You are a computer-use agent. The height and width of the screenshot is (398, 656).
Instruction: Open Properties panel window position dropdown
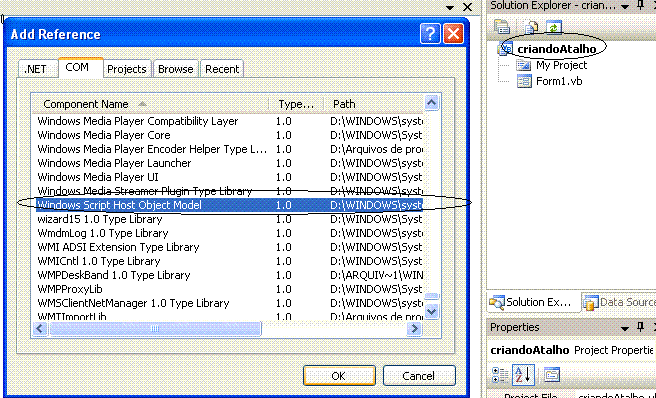click(x=625, y=328)
